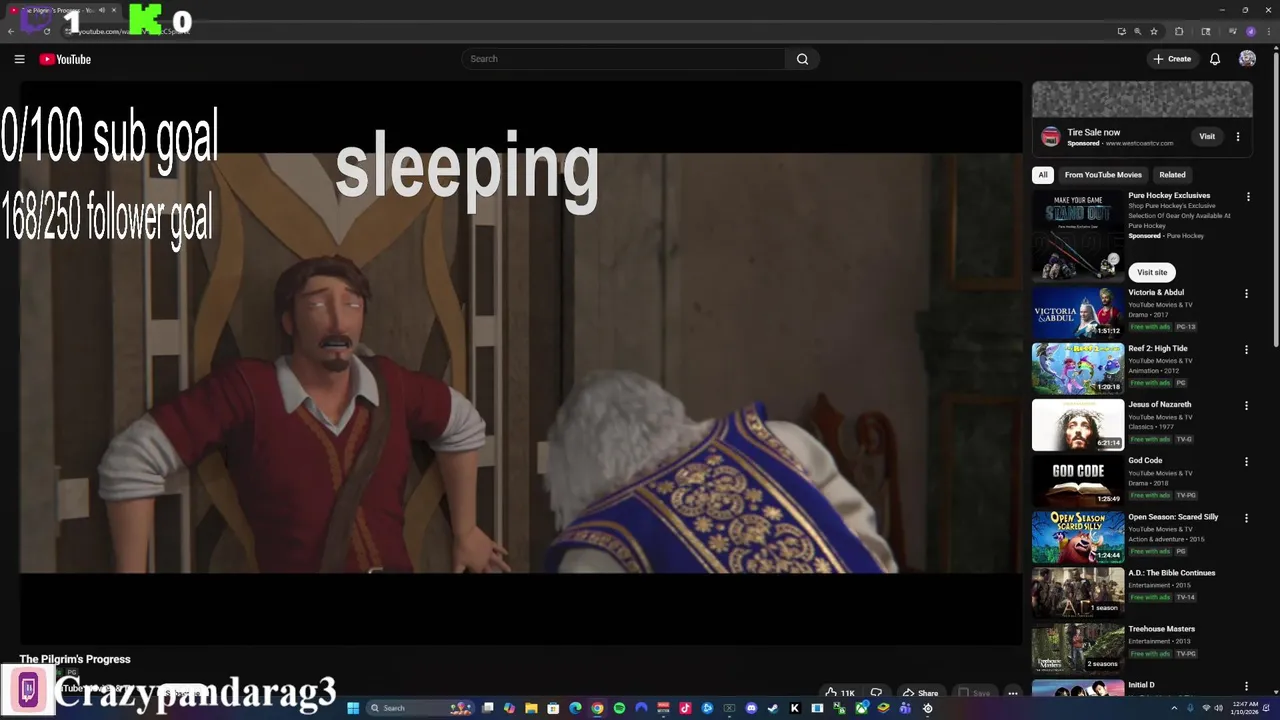The width and height of the screenshot is (1280, 720).
Task: Open the God Code movie title
Action: 1145,461
